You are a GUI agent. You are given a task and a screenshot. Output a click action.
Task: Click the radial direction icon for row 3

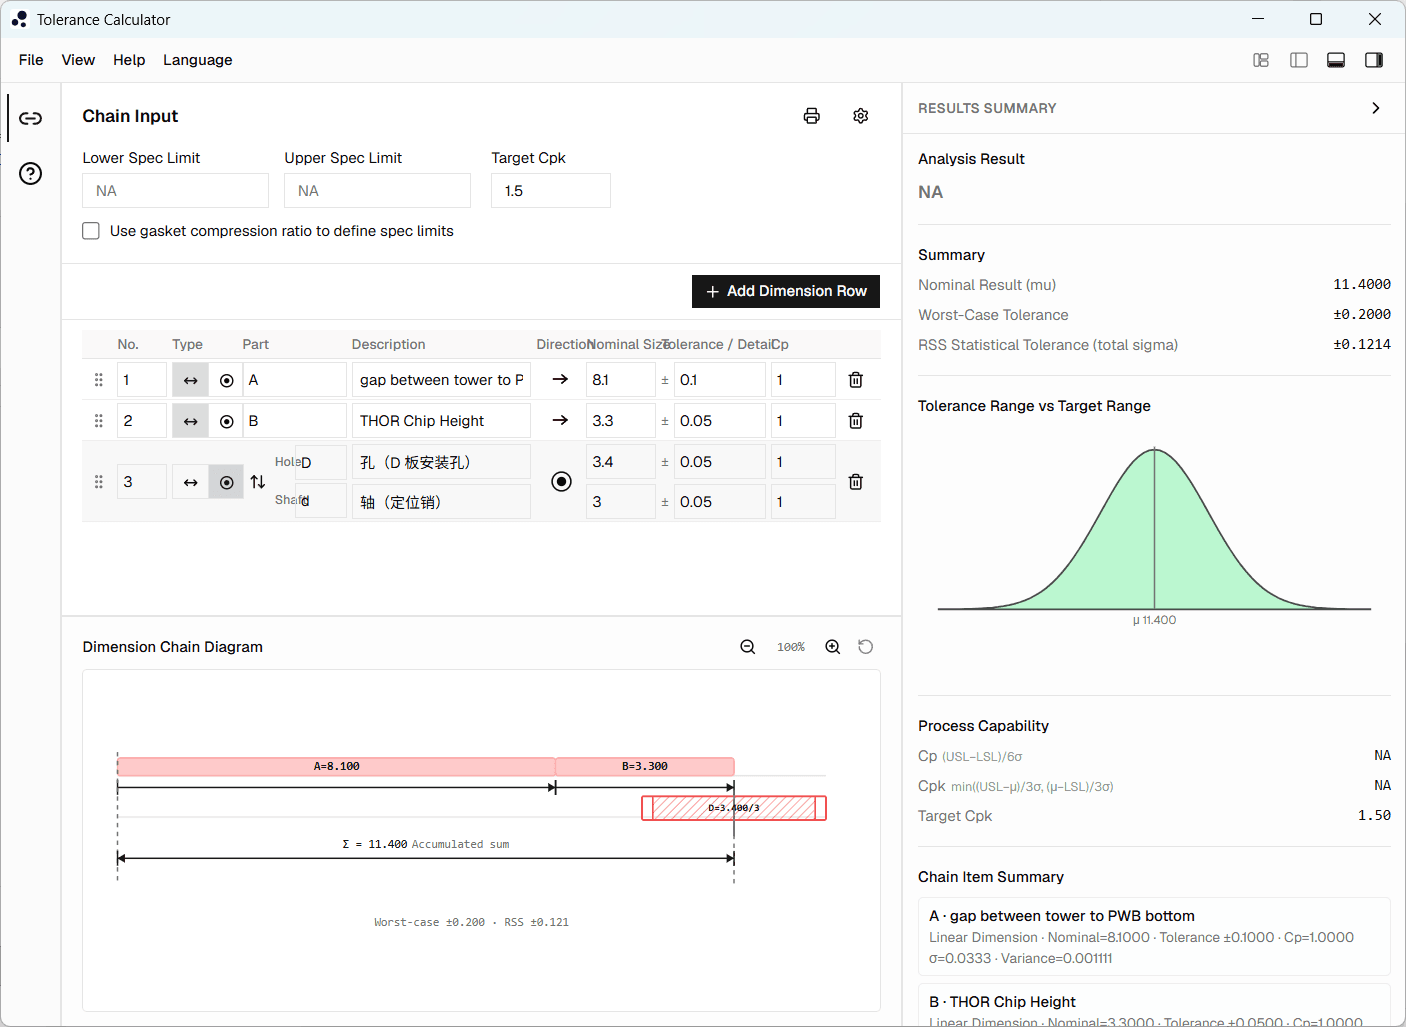click(x=562, y=482)
